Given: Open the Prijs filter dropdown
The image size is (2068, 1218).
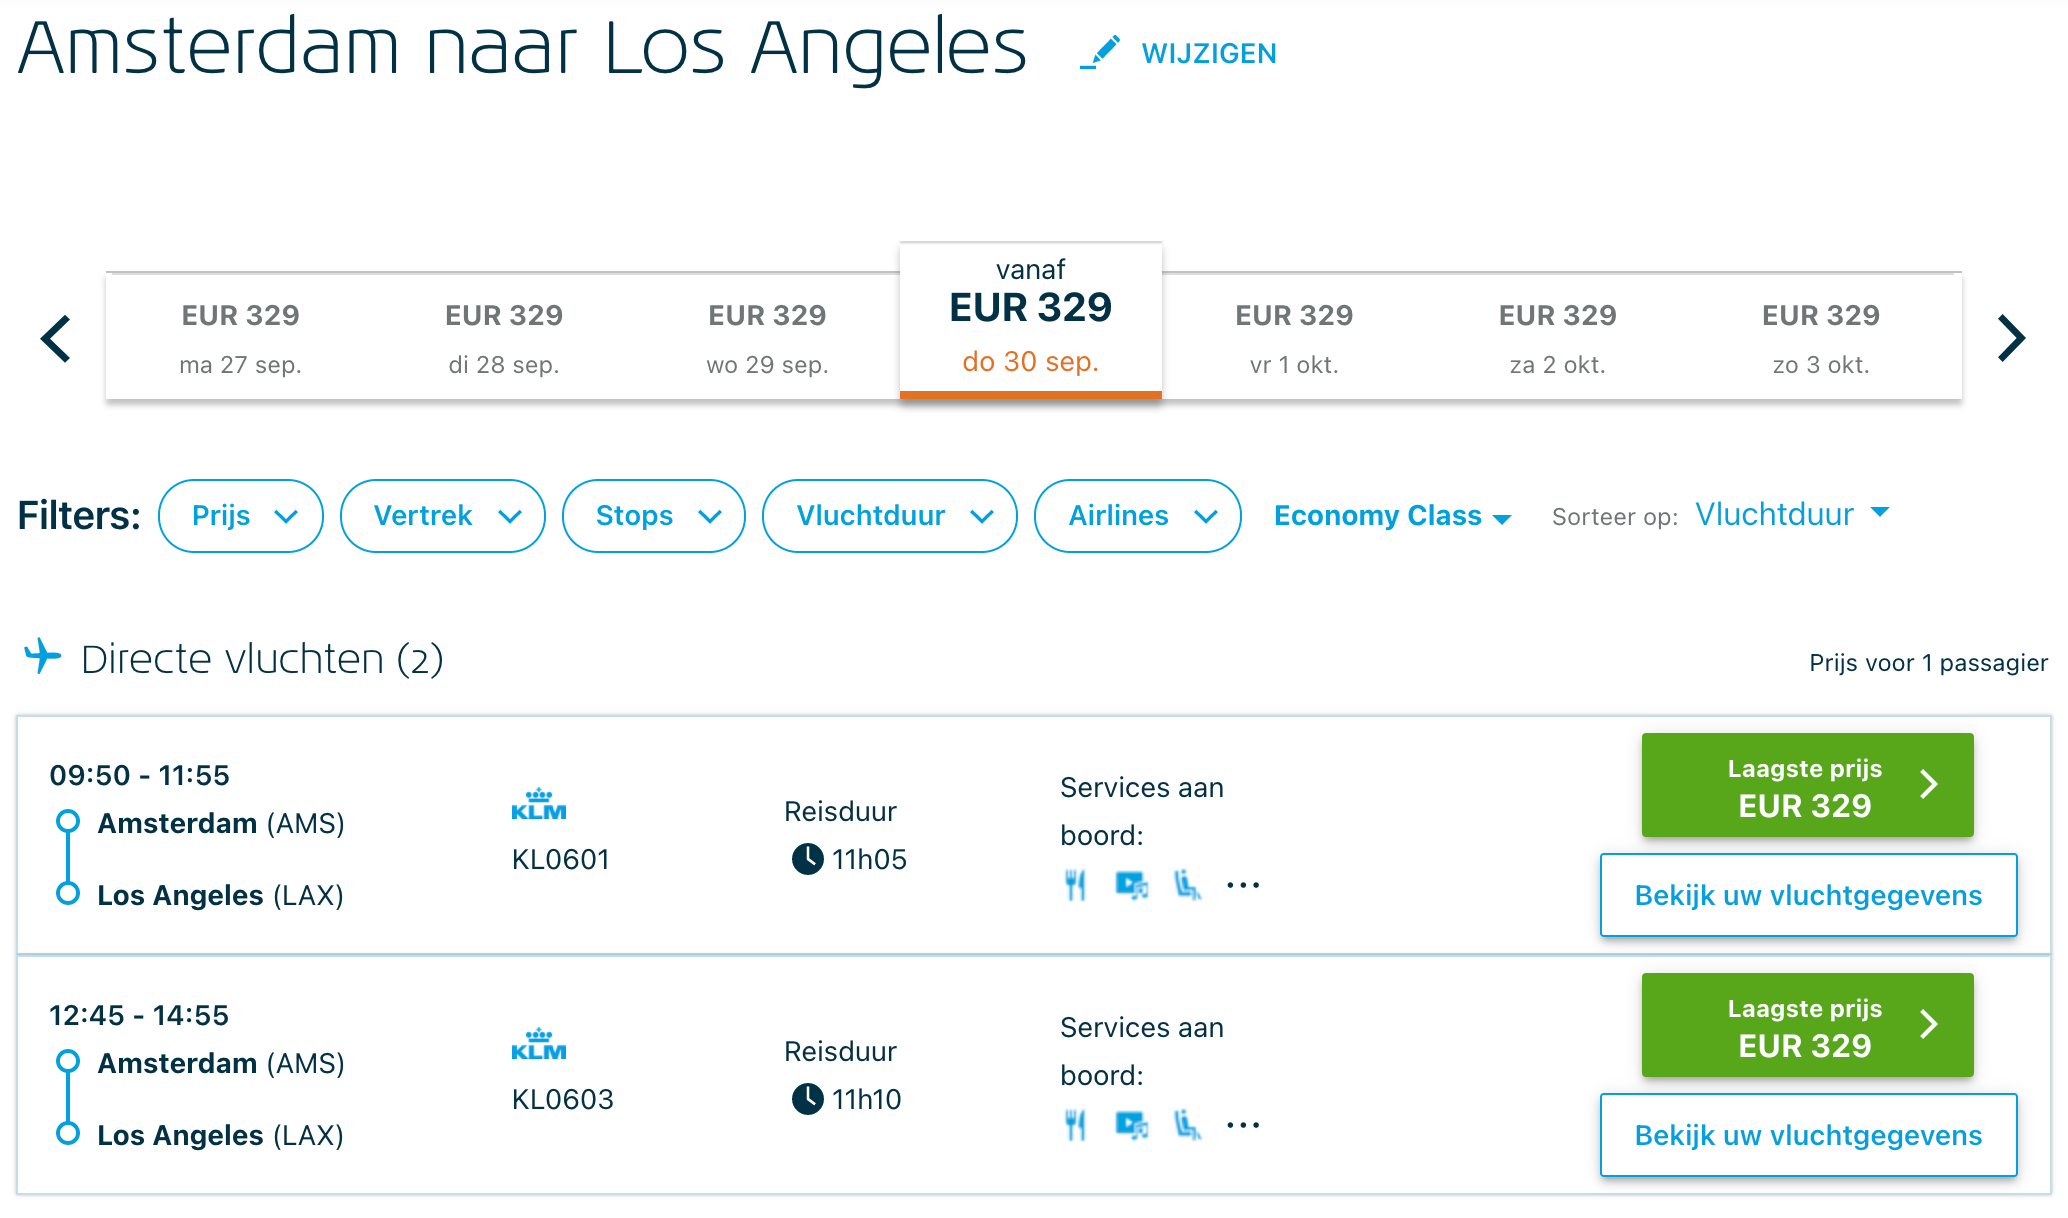Looking at the screenshot, I should (x=241, y=516).
